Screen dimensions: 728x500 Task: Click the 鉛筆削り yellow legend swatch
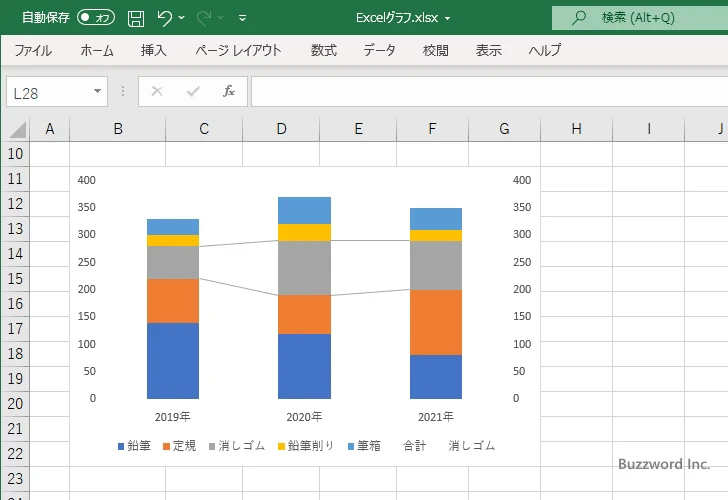(281, 447)
